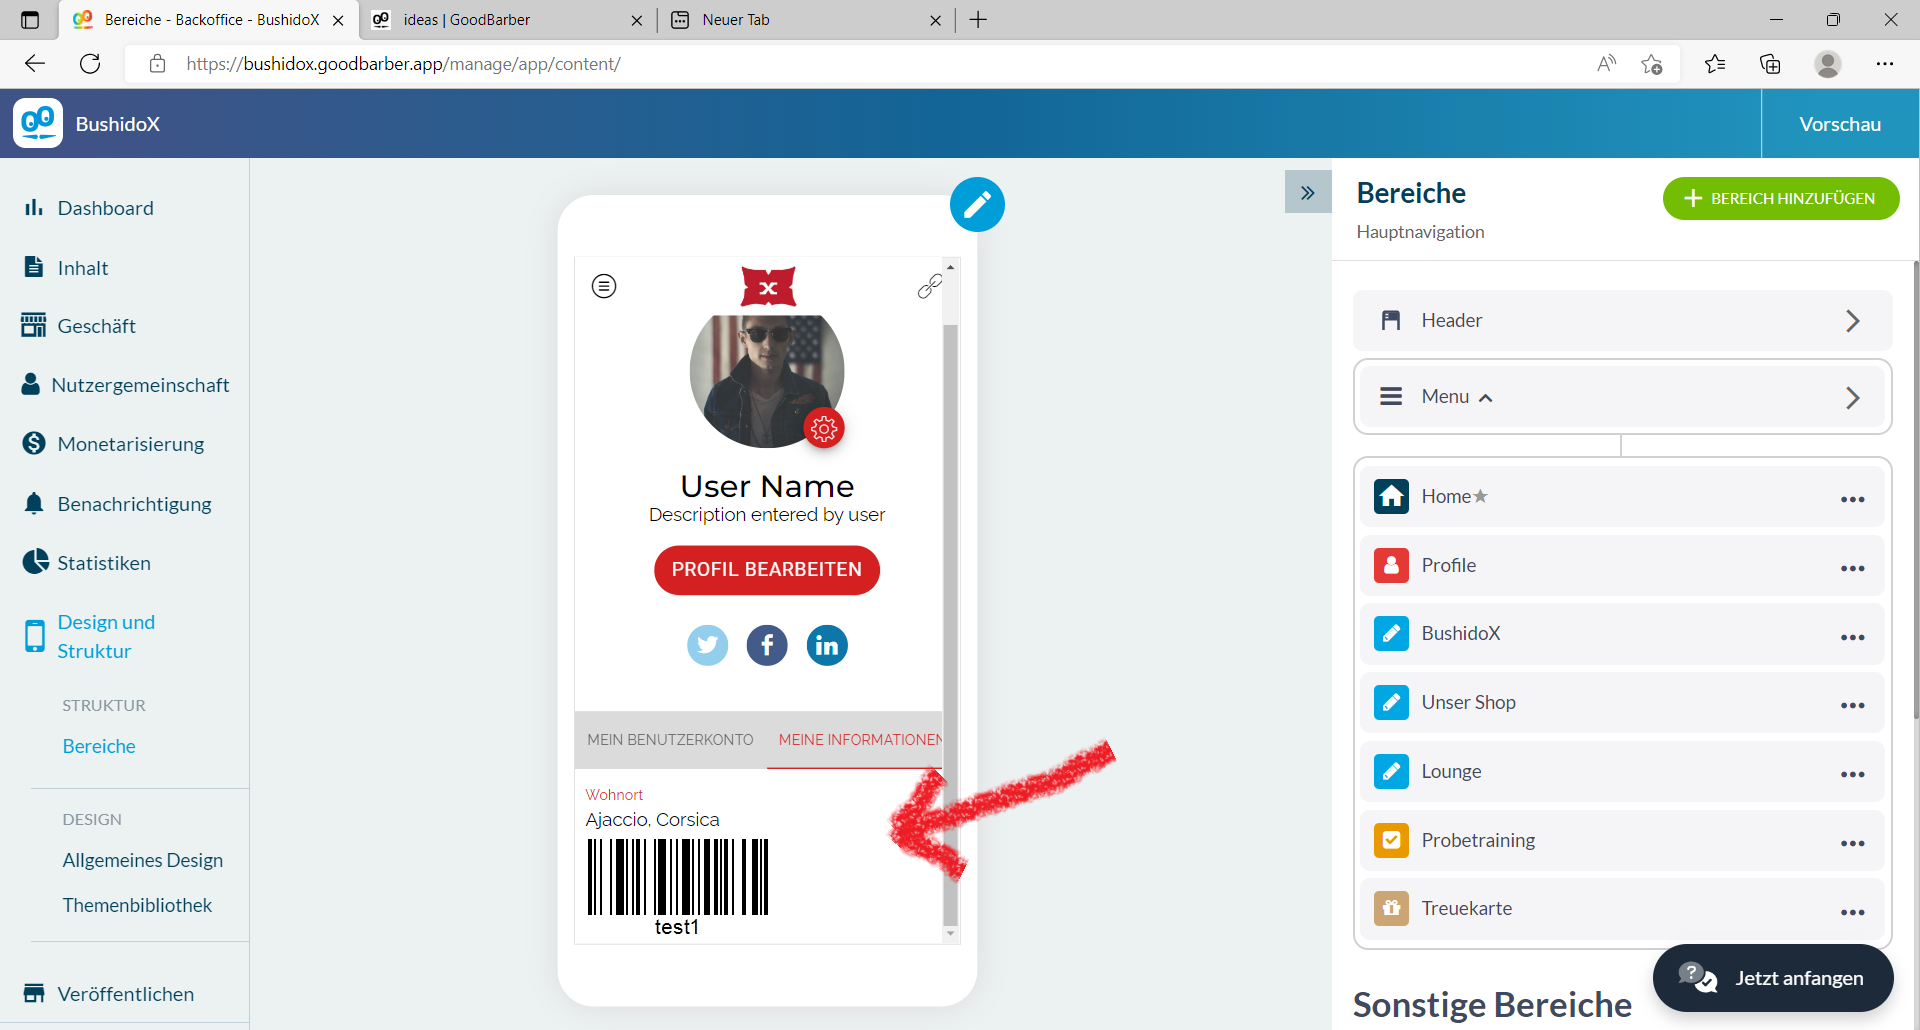
Task: Open browser collections icon
Action: 1770,64
